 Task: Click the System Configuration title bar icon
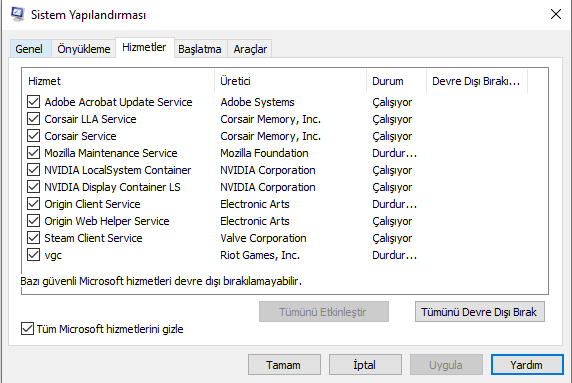18,14
